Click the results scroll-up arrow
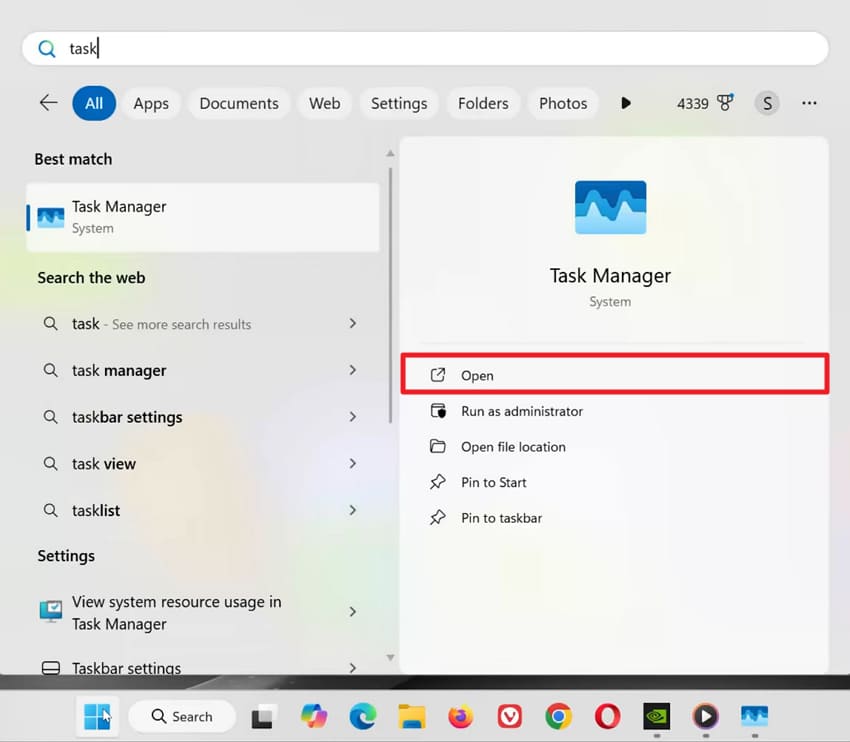The image size is (850, 742). pos(390,154)
